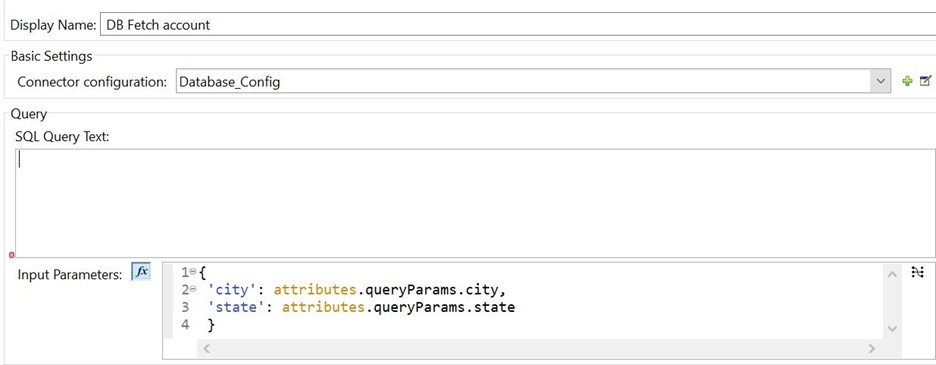Image resolution: width=936 pixels, height=365 pixels.
Task: Open the Connector configuration dropdown arrow
Action: (x=880, y=82)
